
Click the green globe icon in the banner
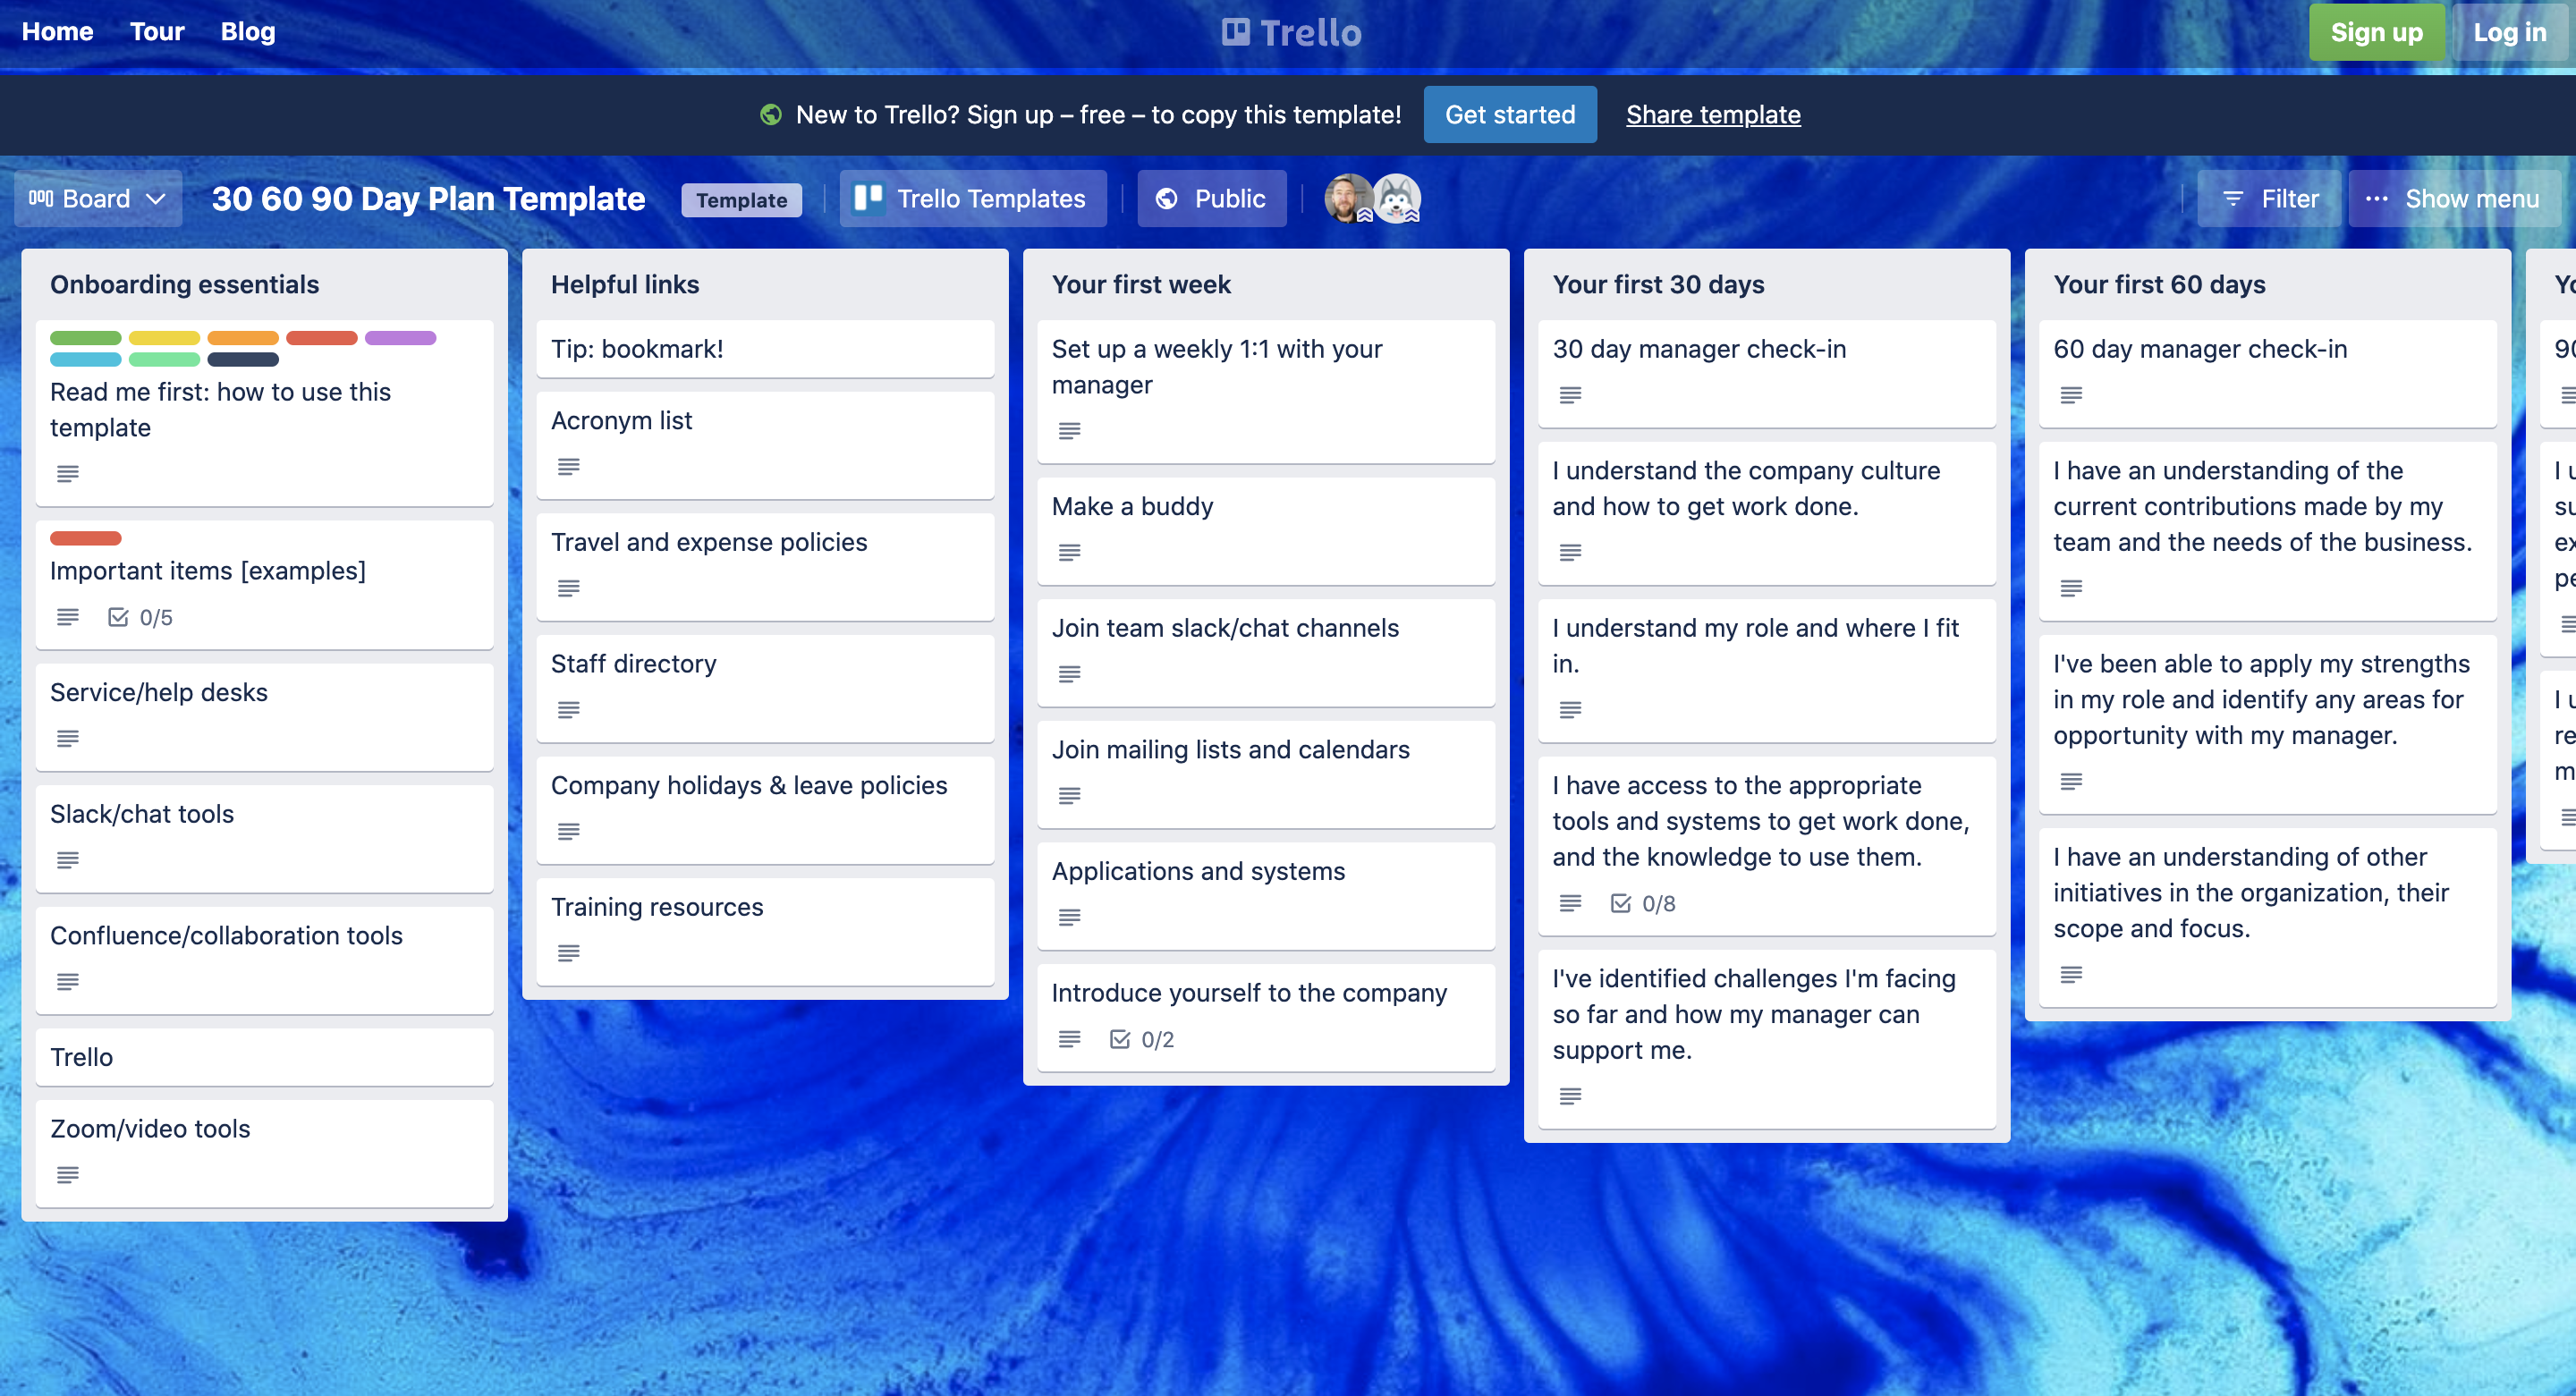pos(770,115)
